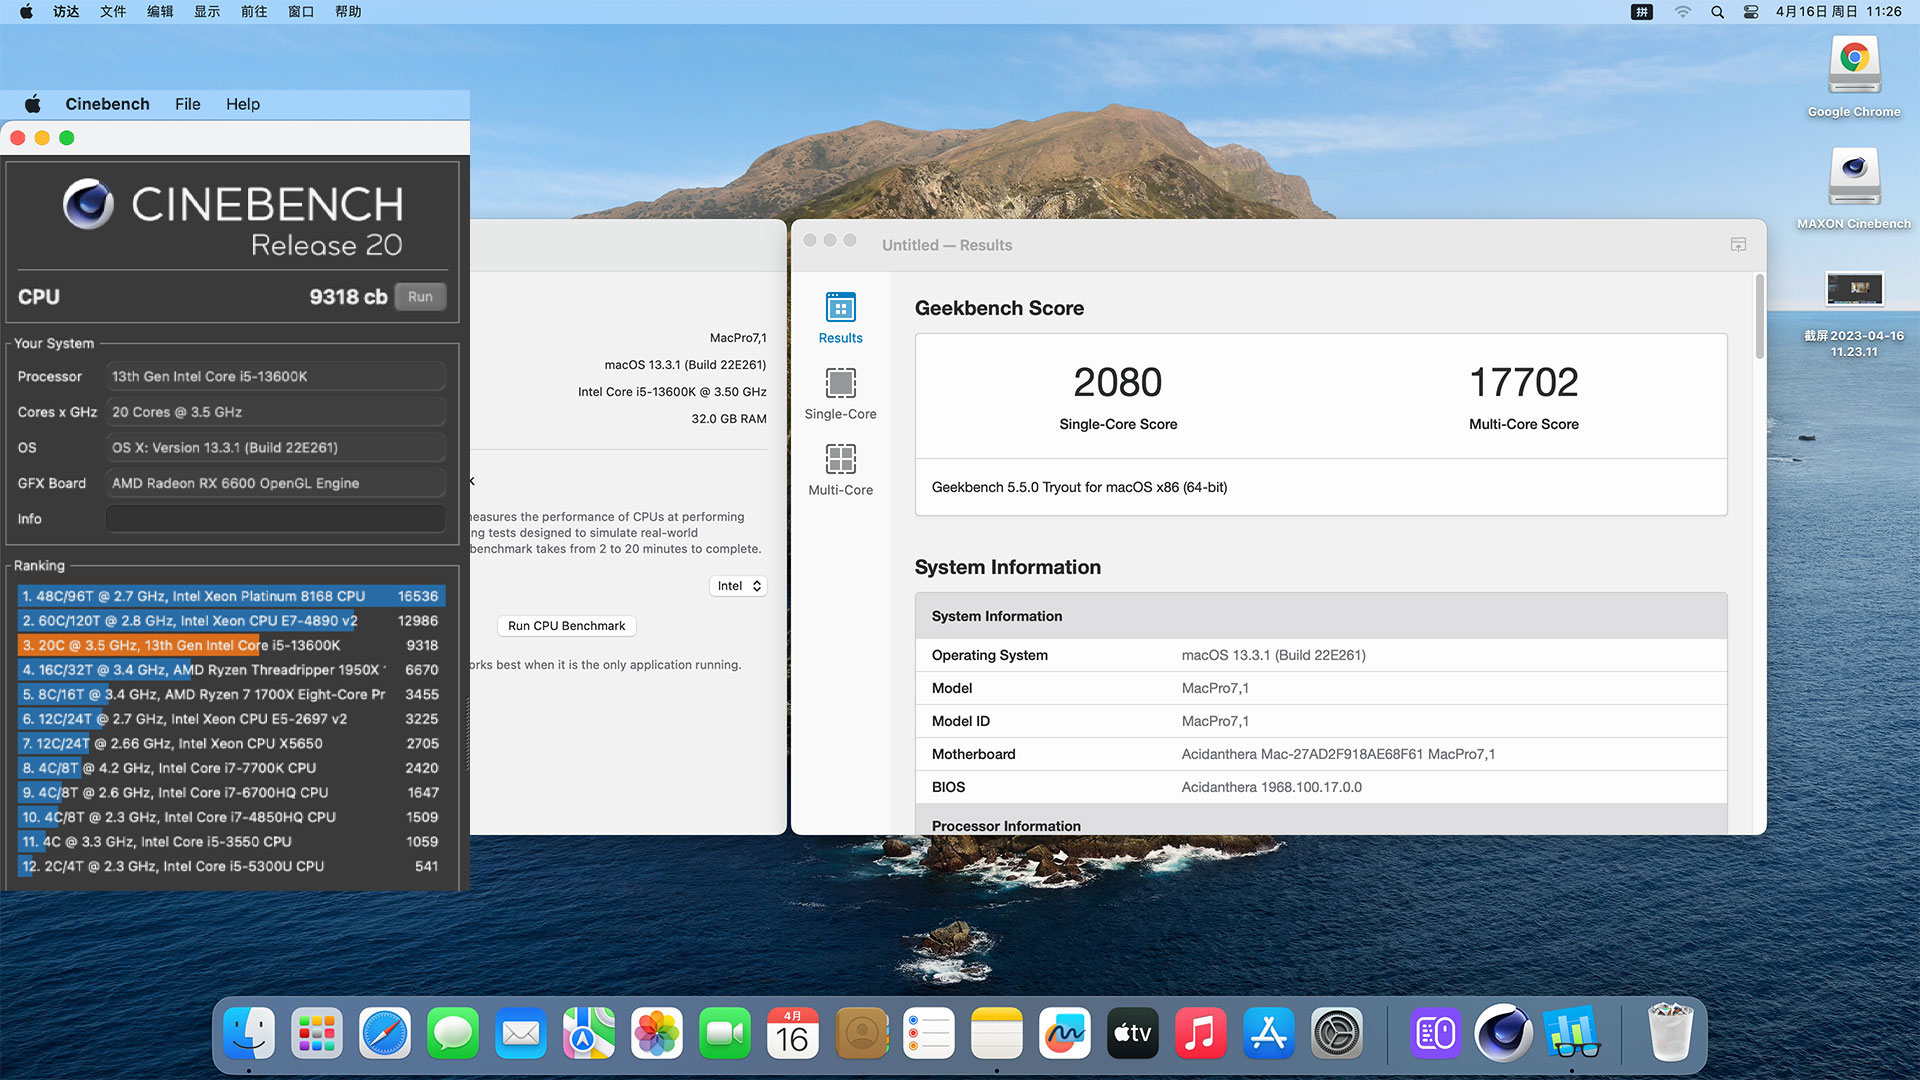Open Control Center in menu bar

(1751, 12)
